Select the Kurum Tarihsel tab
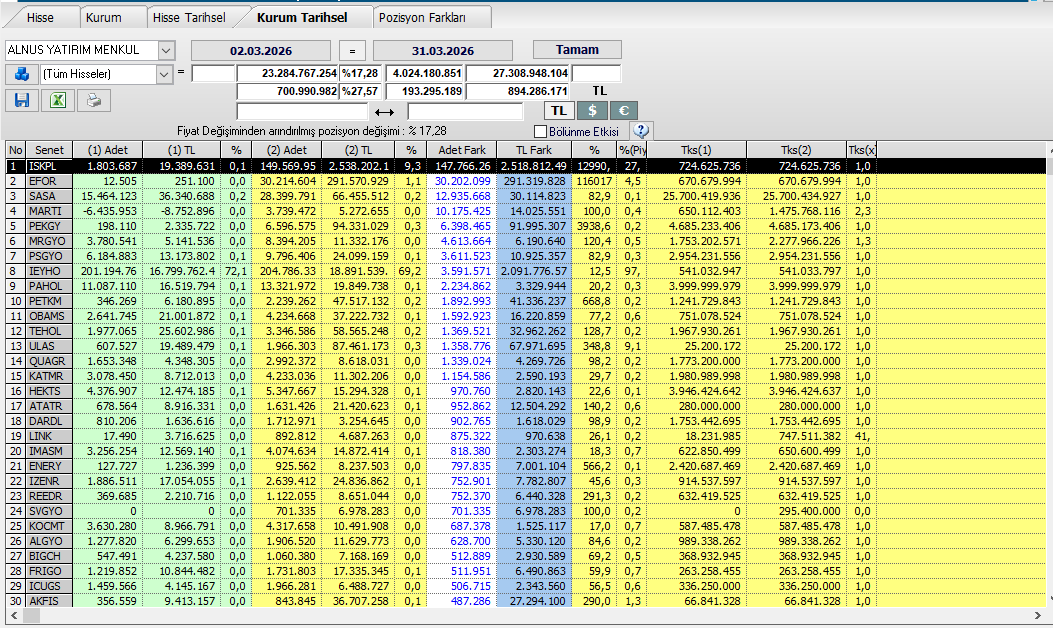Screen dimensions: 1053x628 click(302, 17)
